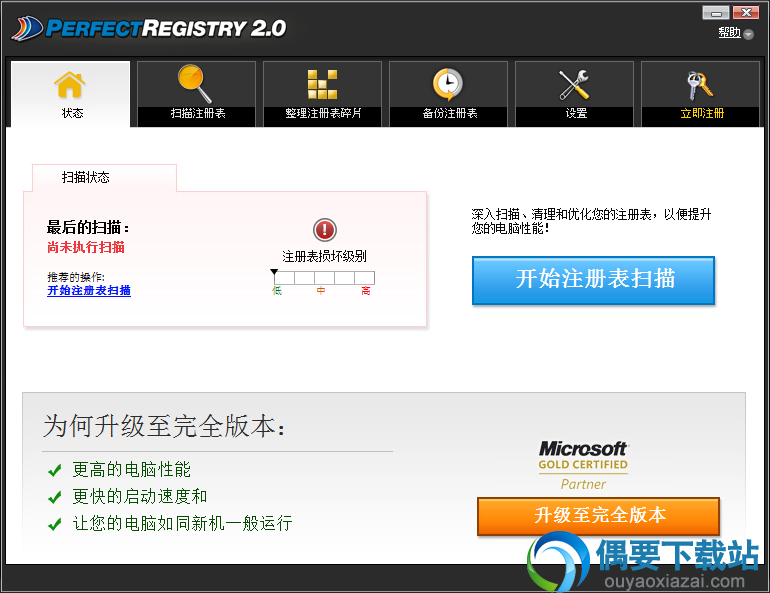Switch to 整理注册表碎片 tab label
Image resolution: width=770 pixels, height=593 pixels.
coord(323,113)
